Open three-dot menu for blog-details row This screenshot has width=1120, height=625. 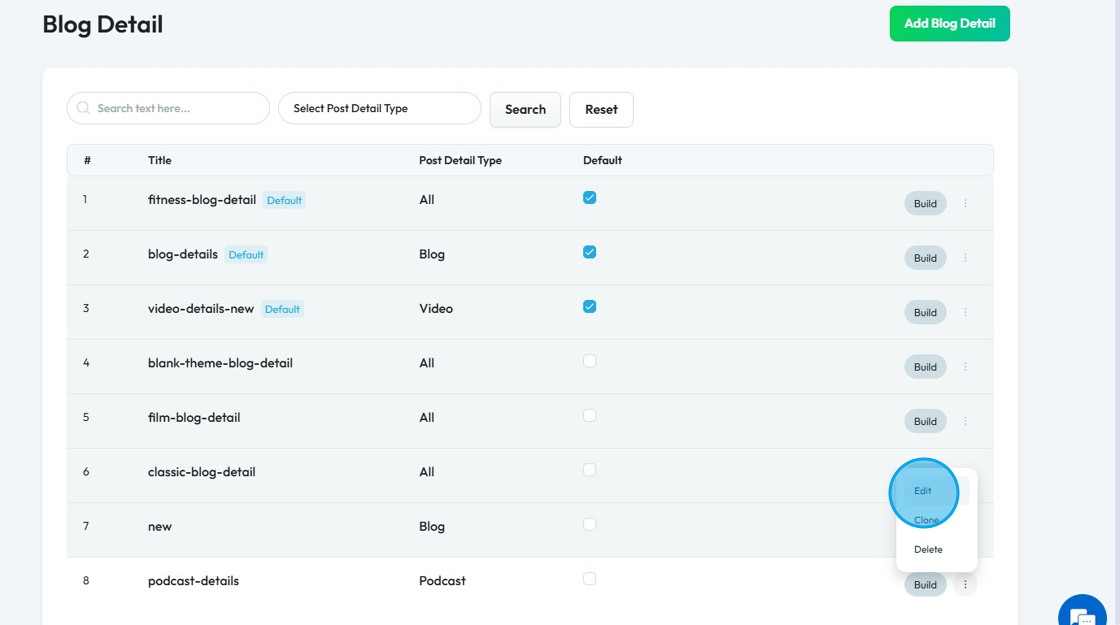pos(965,258)
